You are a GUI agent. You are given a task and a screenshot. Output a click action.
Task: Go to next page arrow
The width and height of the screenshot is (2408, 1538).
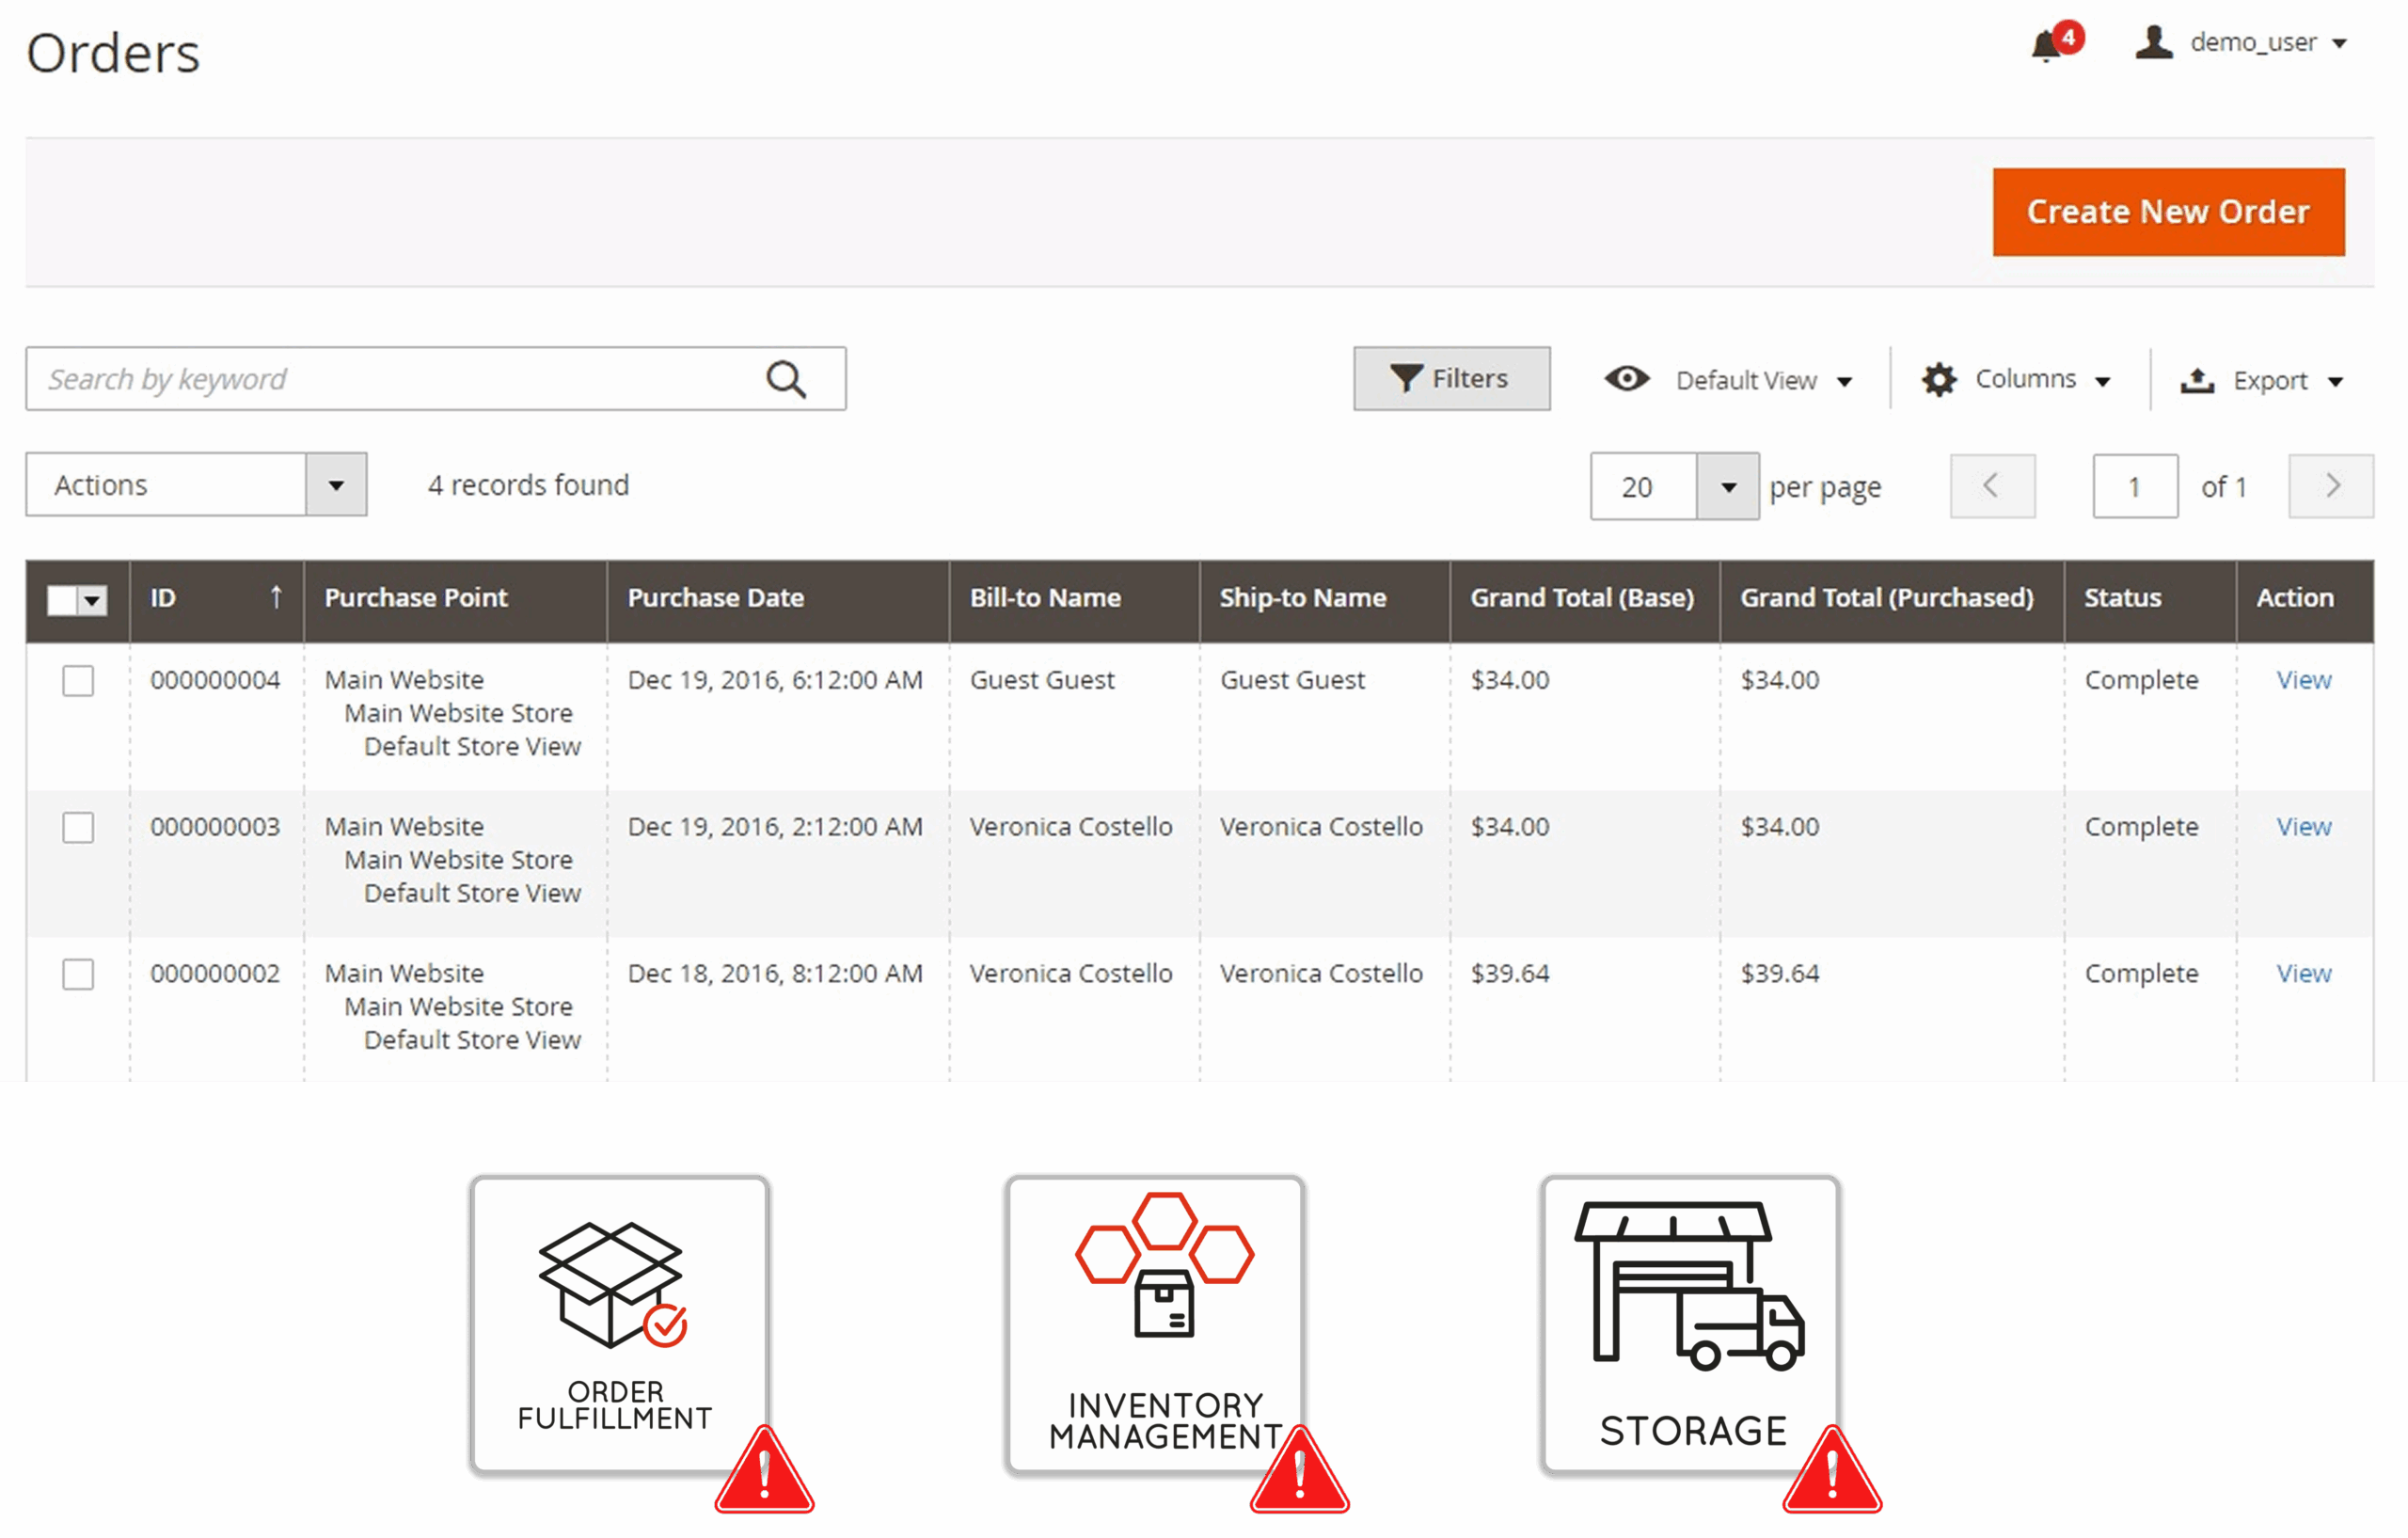click(x=2331, y=487)
